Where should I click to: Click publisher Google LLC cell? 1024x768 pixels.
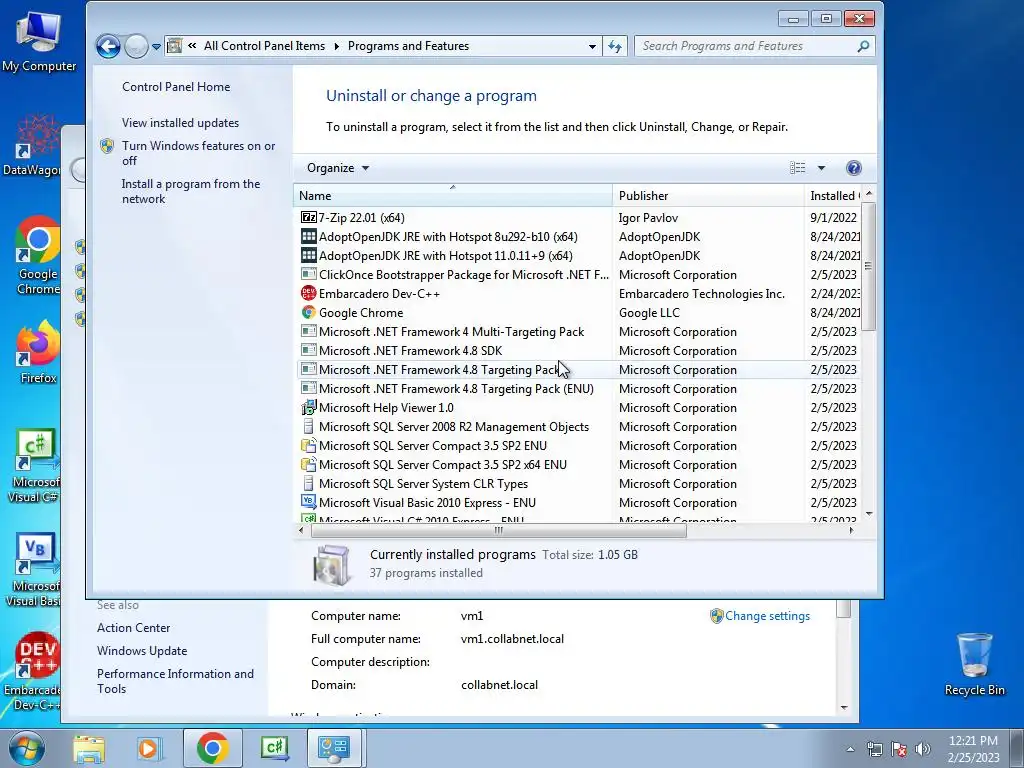[x=649, y=312]
